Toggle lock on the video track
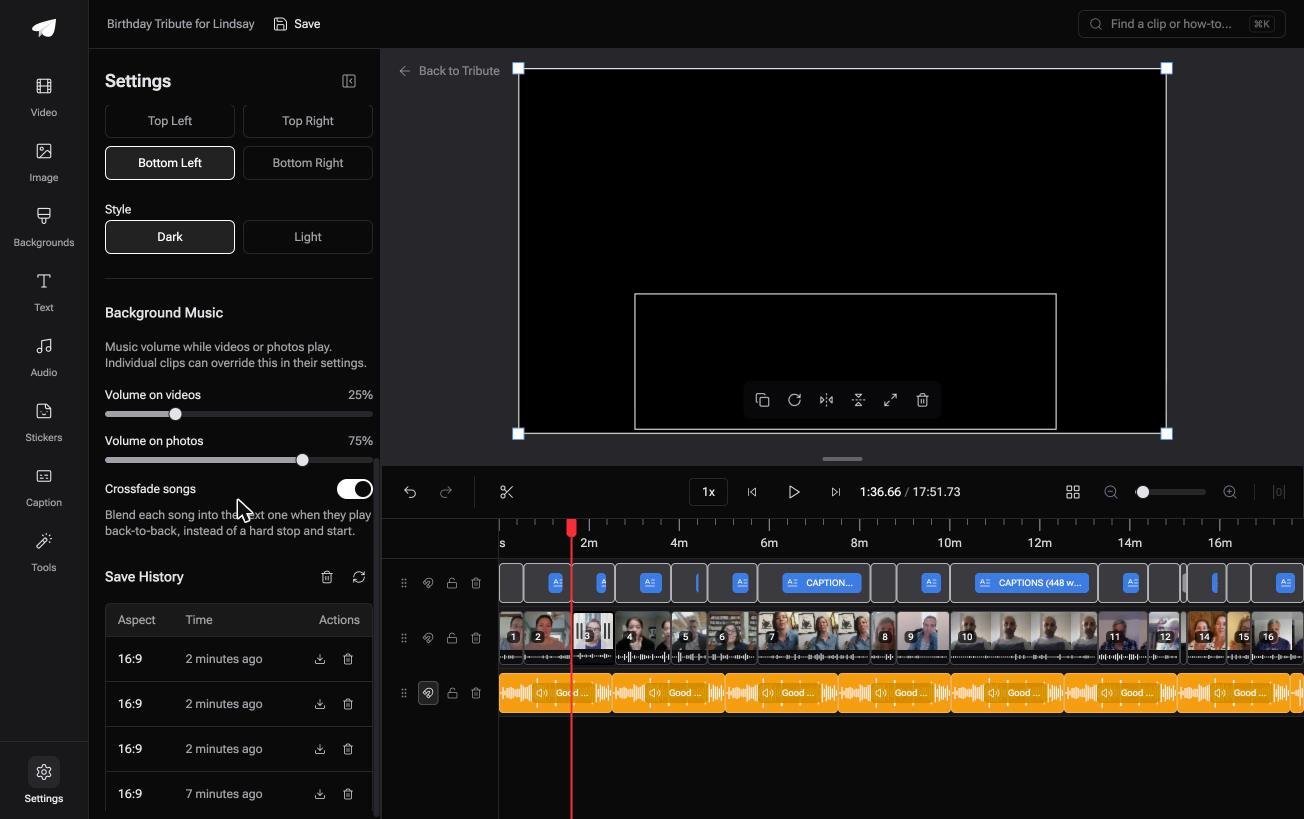The height and width of the screenshot is (819, 1304). 452,638
